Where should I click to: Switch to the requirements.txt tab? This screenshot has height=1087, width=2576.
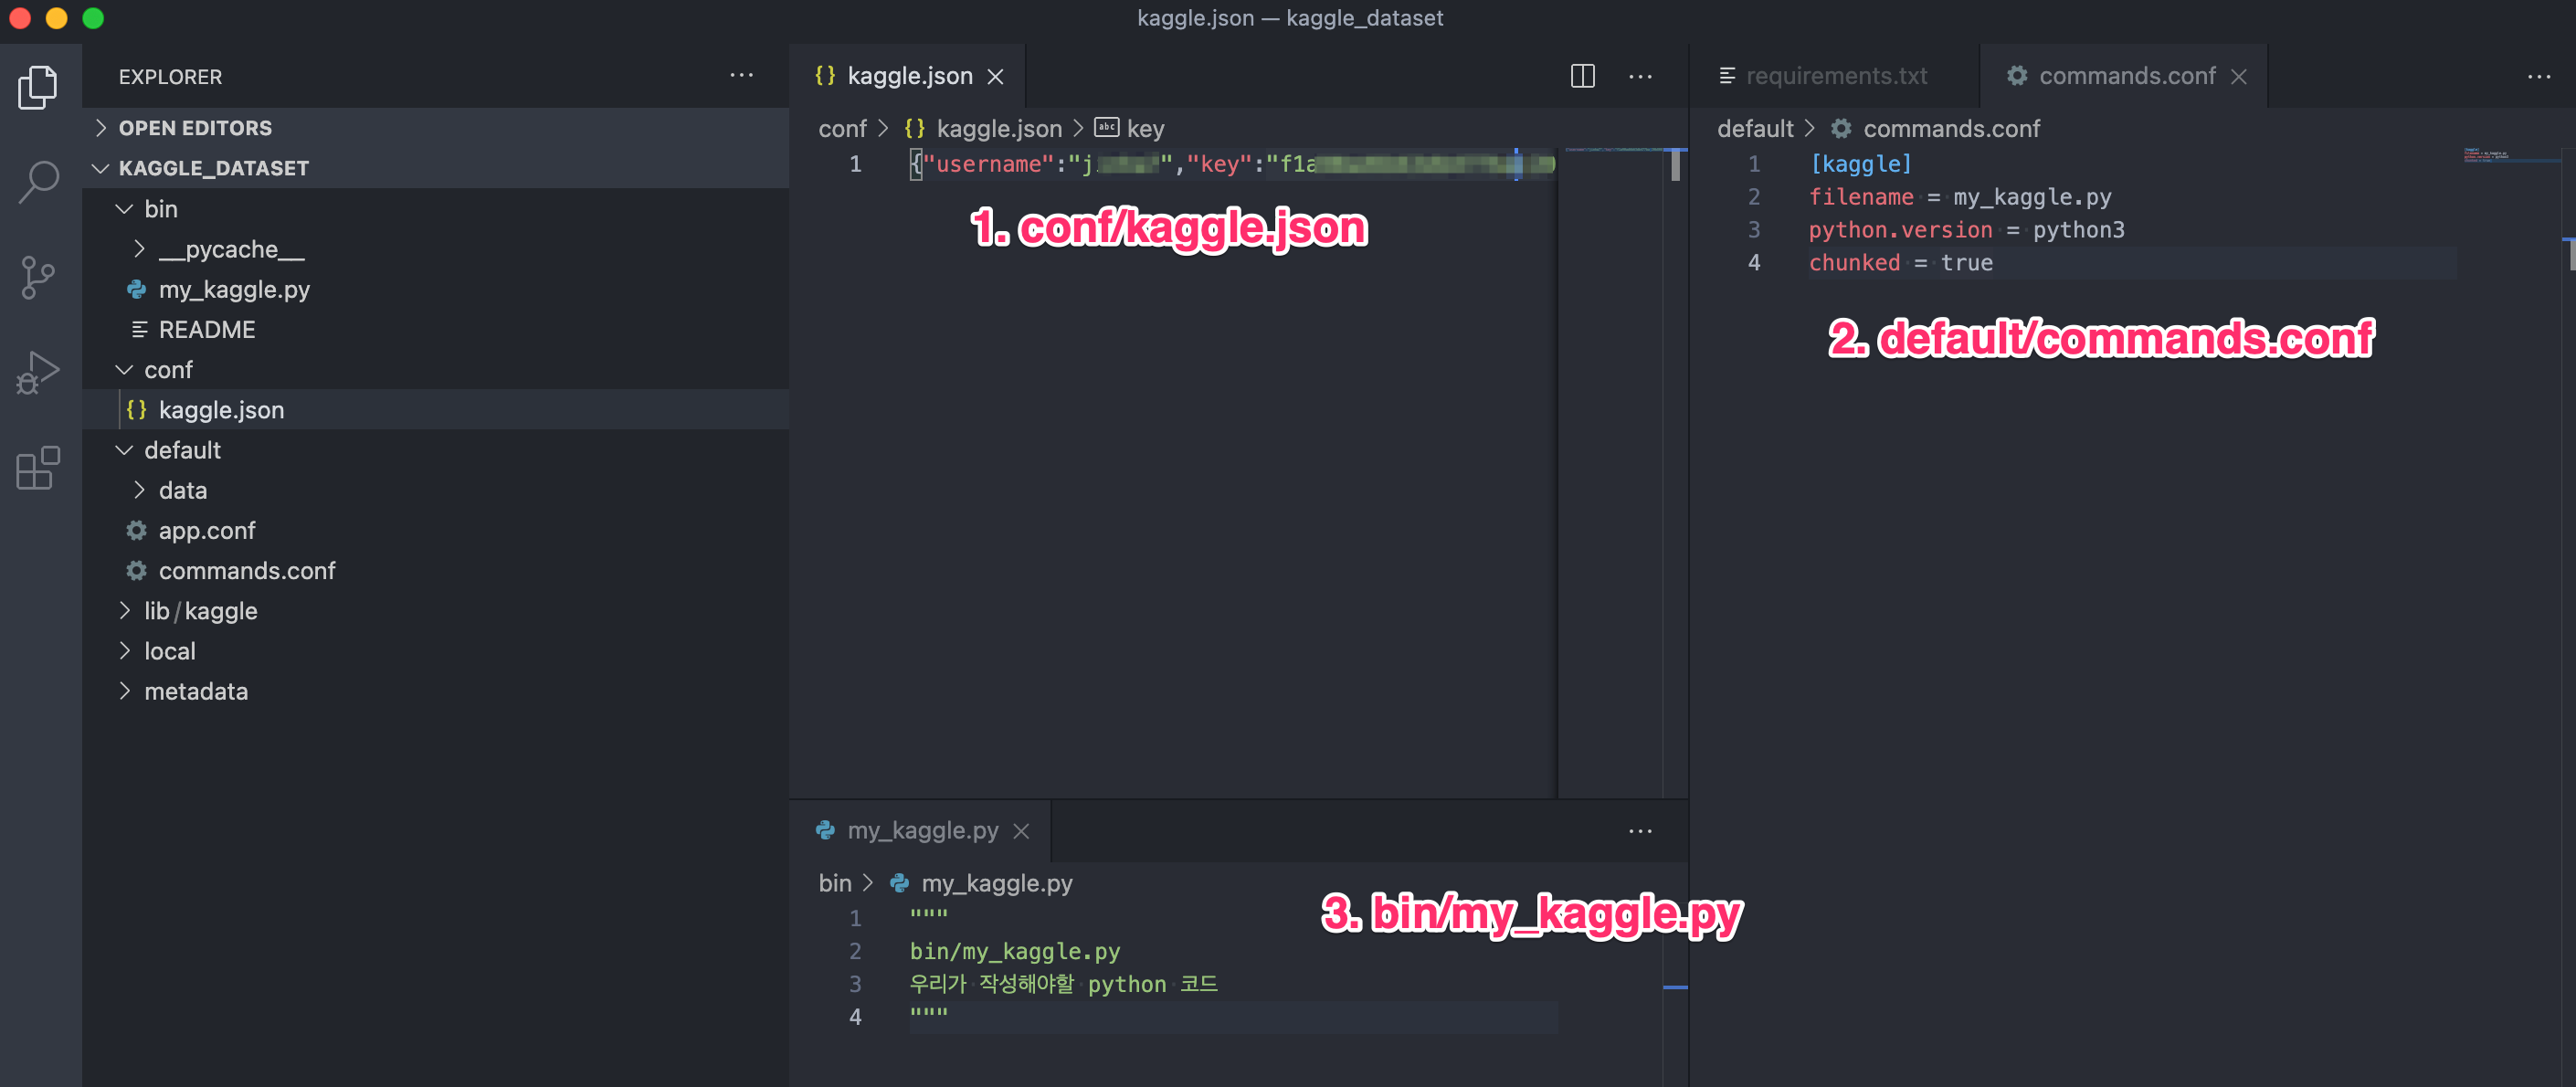pos(1836,76)
